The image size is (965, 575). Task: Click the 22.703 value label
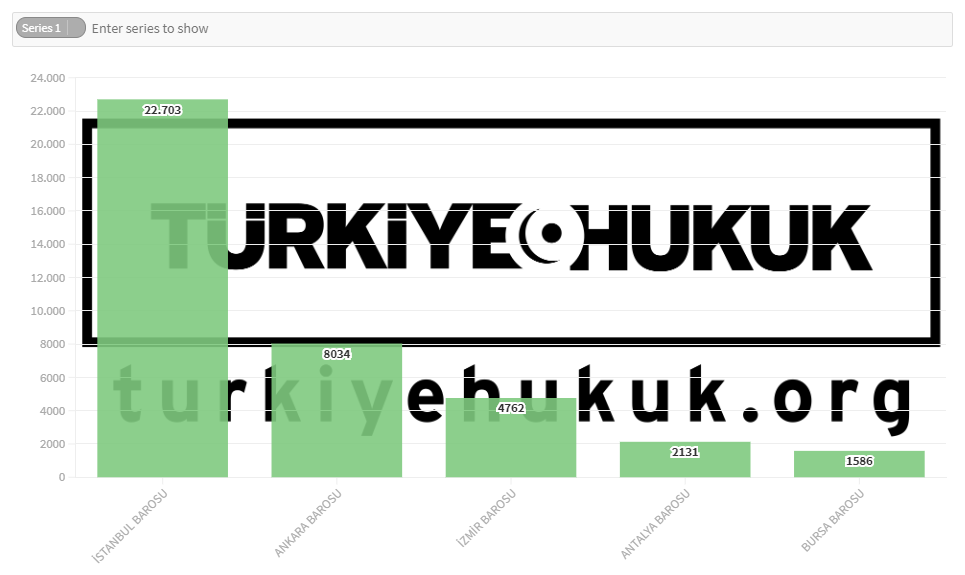point(162,110)
